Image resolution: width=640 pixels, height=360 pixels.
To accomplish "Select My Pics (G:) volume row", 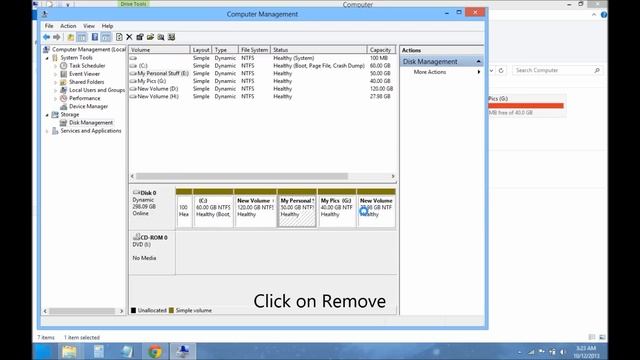I will [x=262, y=81].
